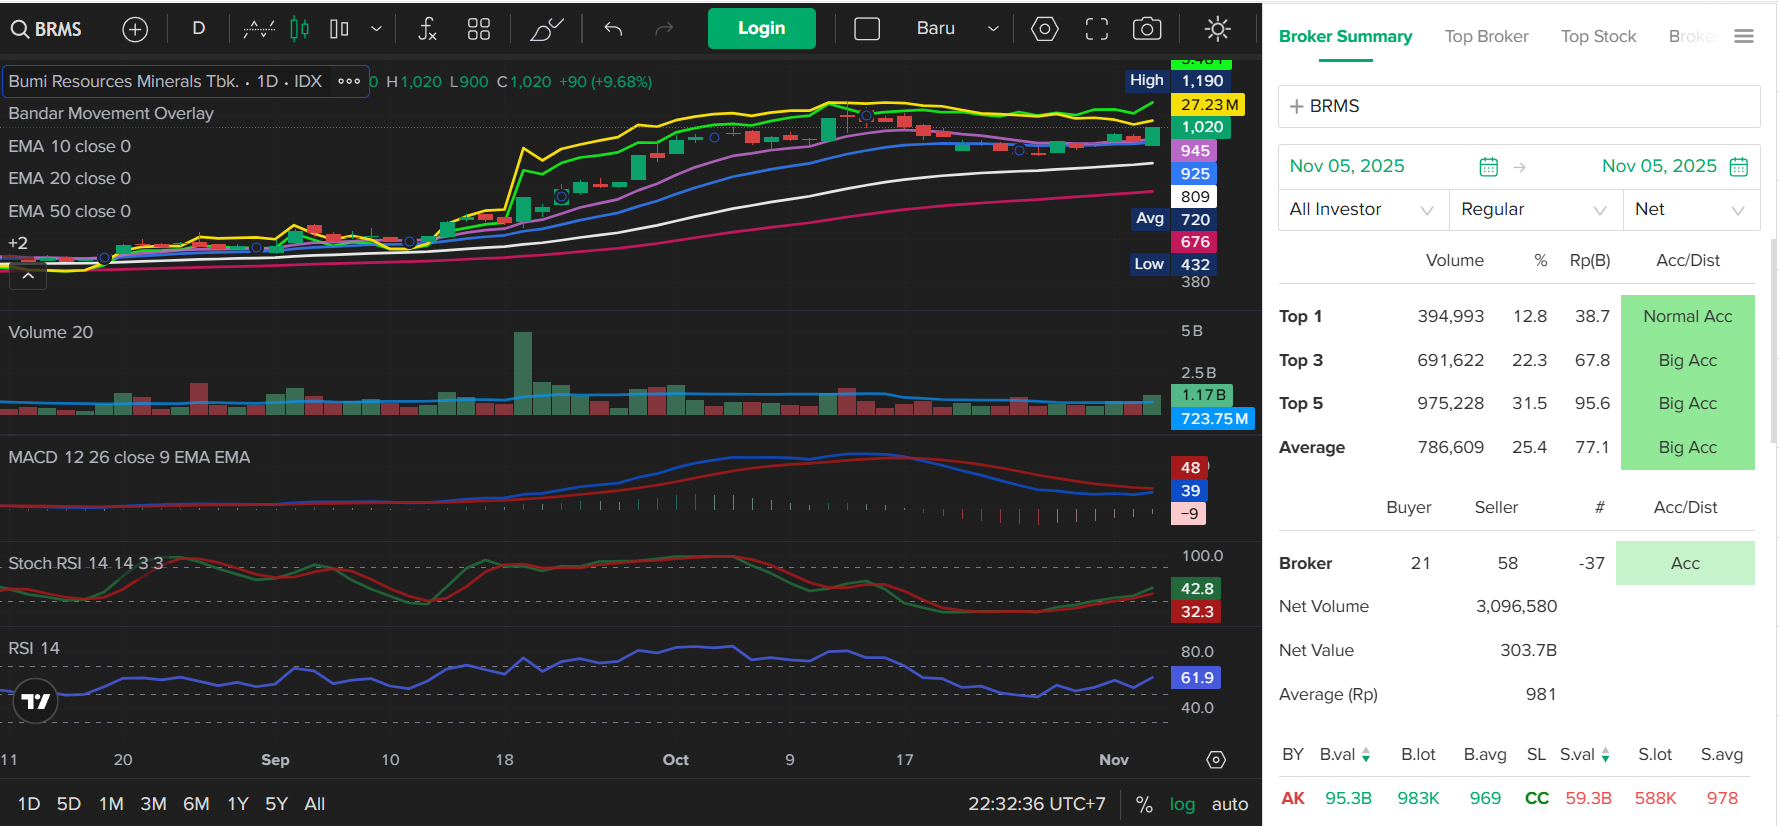Toggle auto scale on the chart
The image size is (1779, 826).
[x=1229, y=804]
